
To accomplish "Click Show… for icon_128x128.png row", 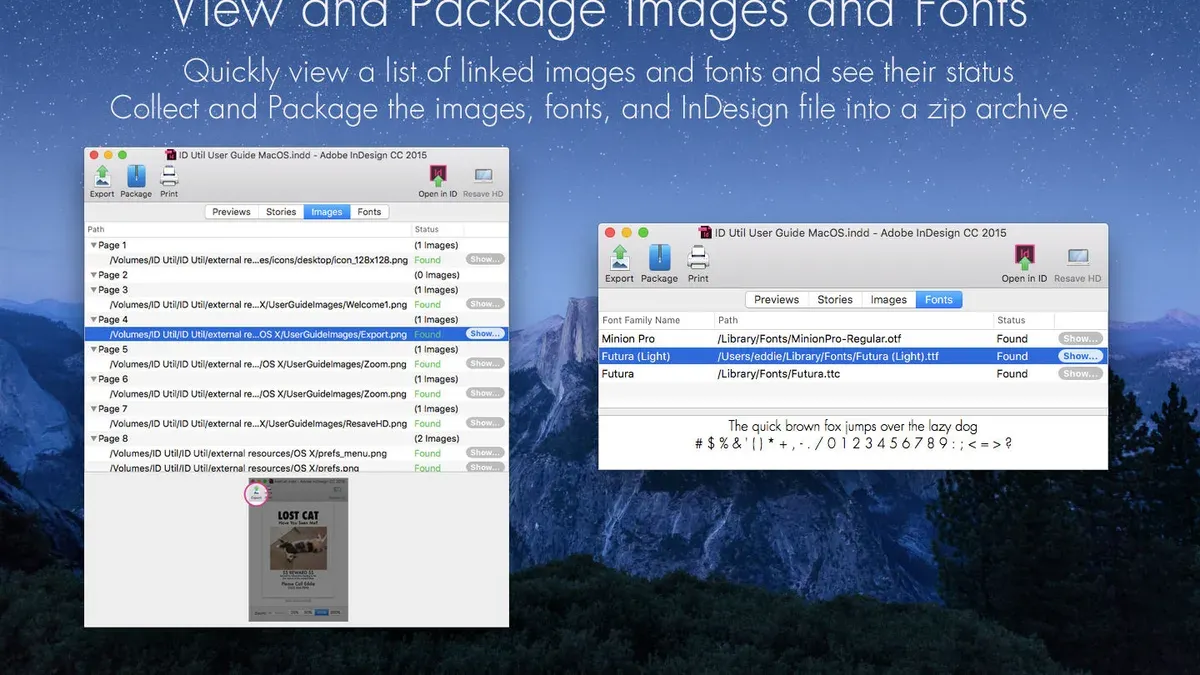I will [485, 259].
